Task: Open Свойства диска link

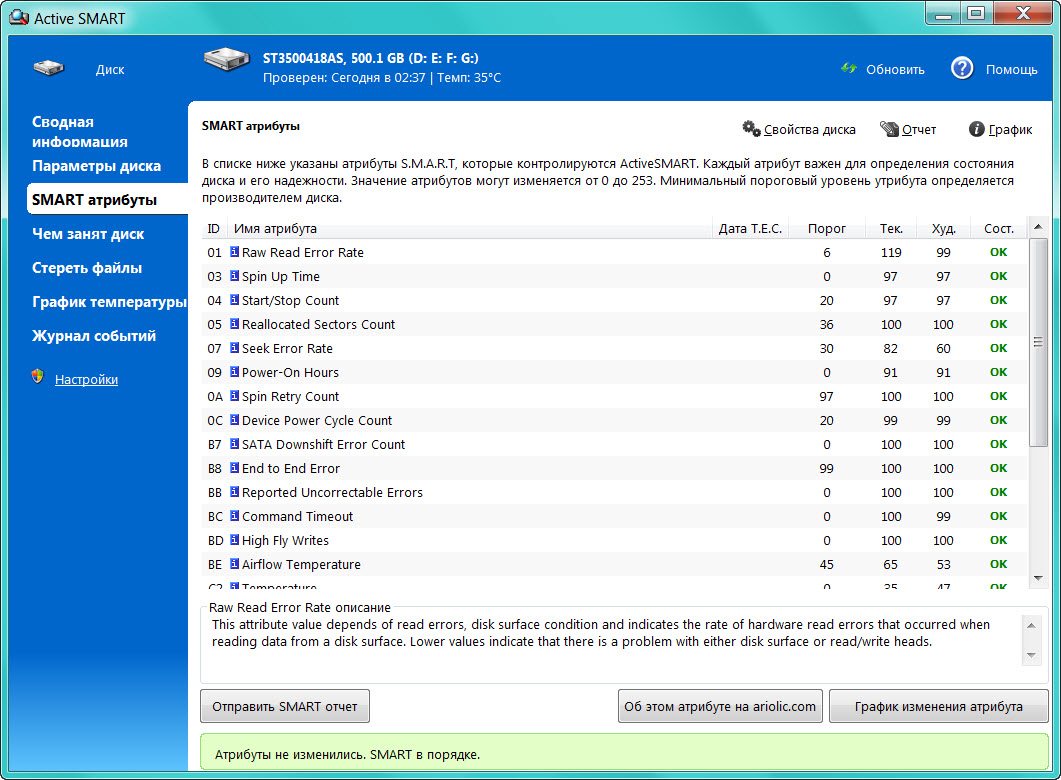Action: [809, 129]
